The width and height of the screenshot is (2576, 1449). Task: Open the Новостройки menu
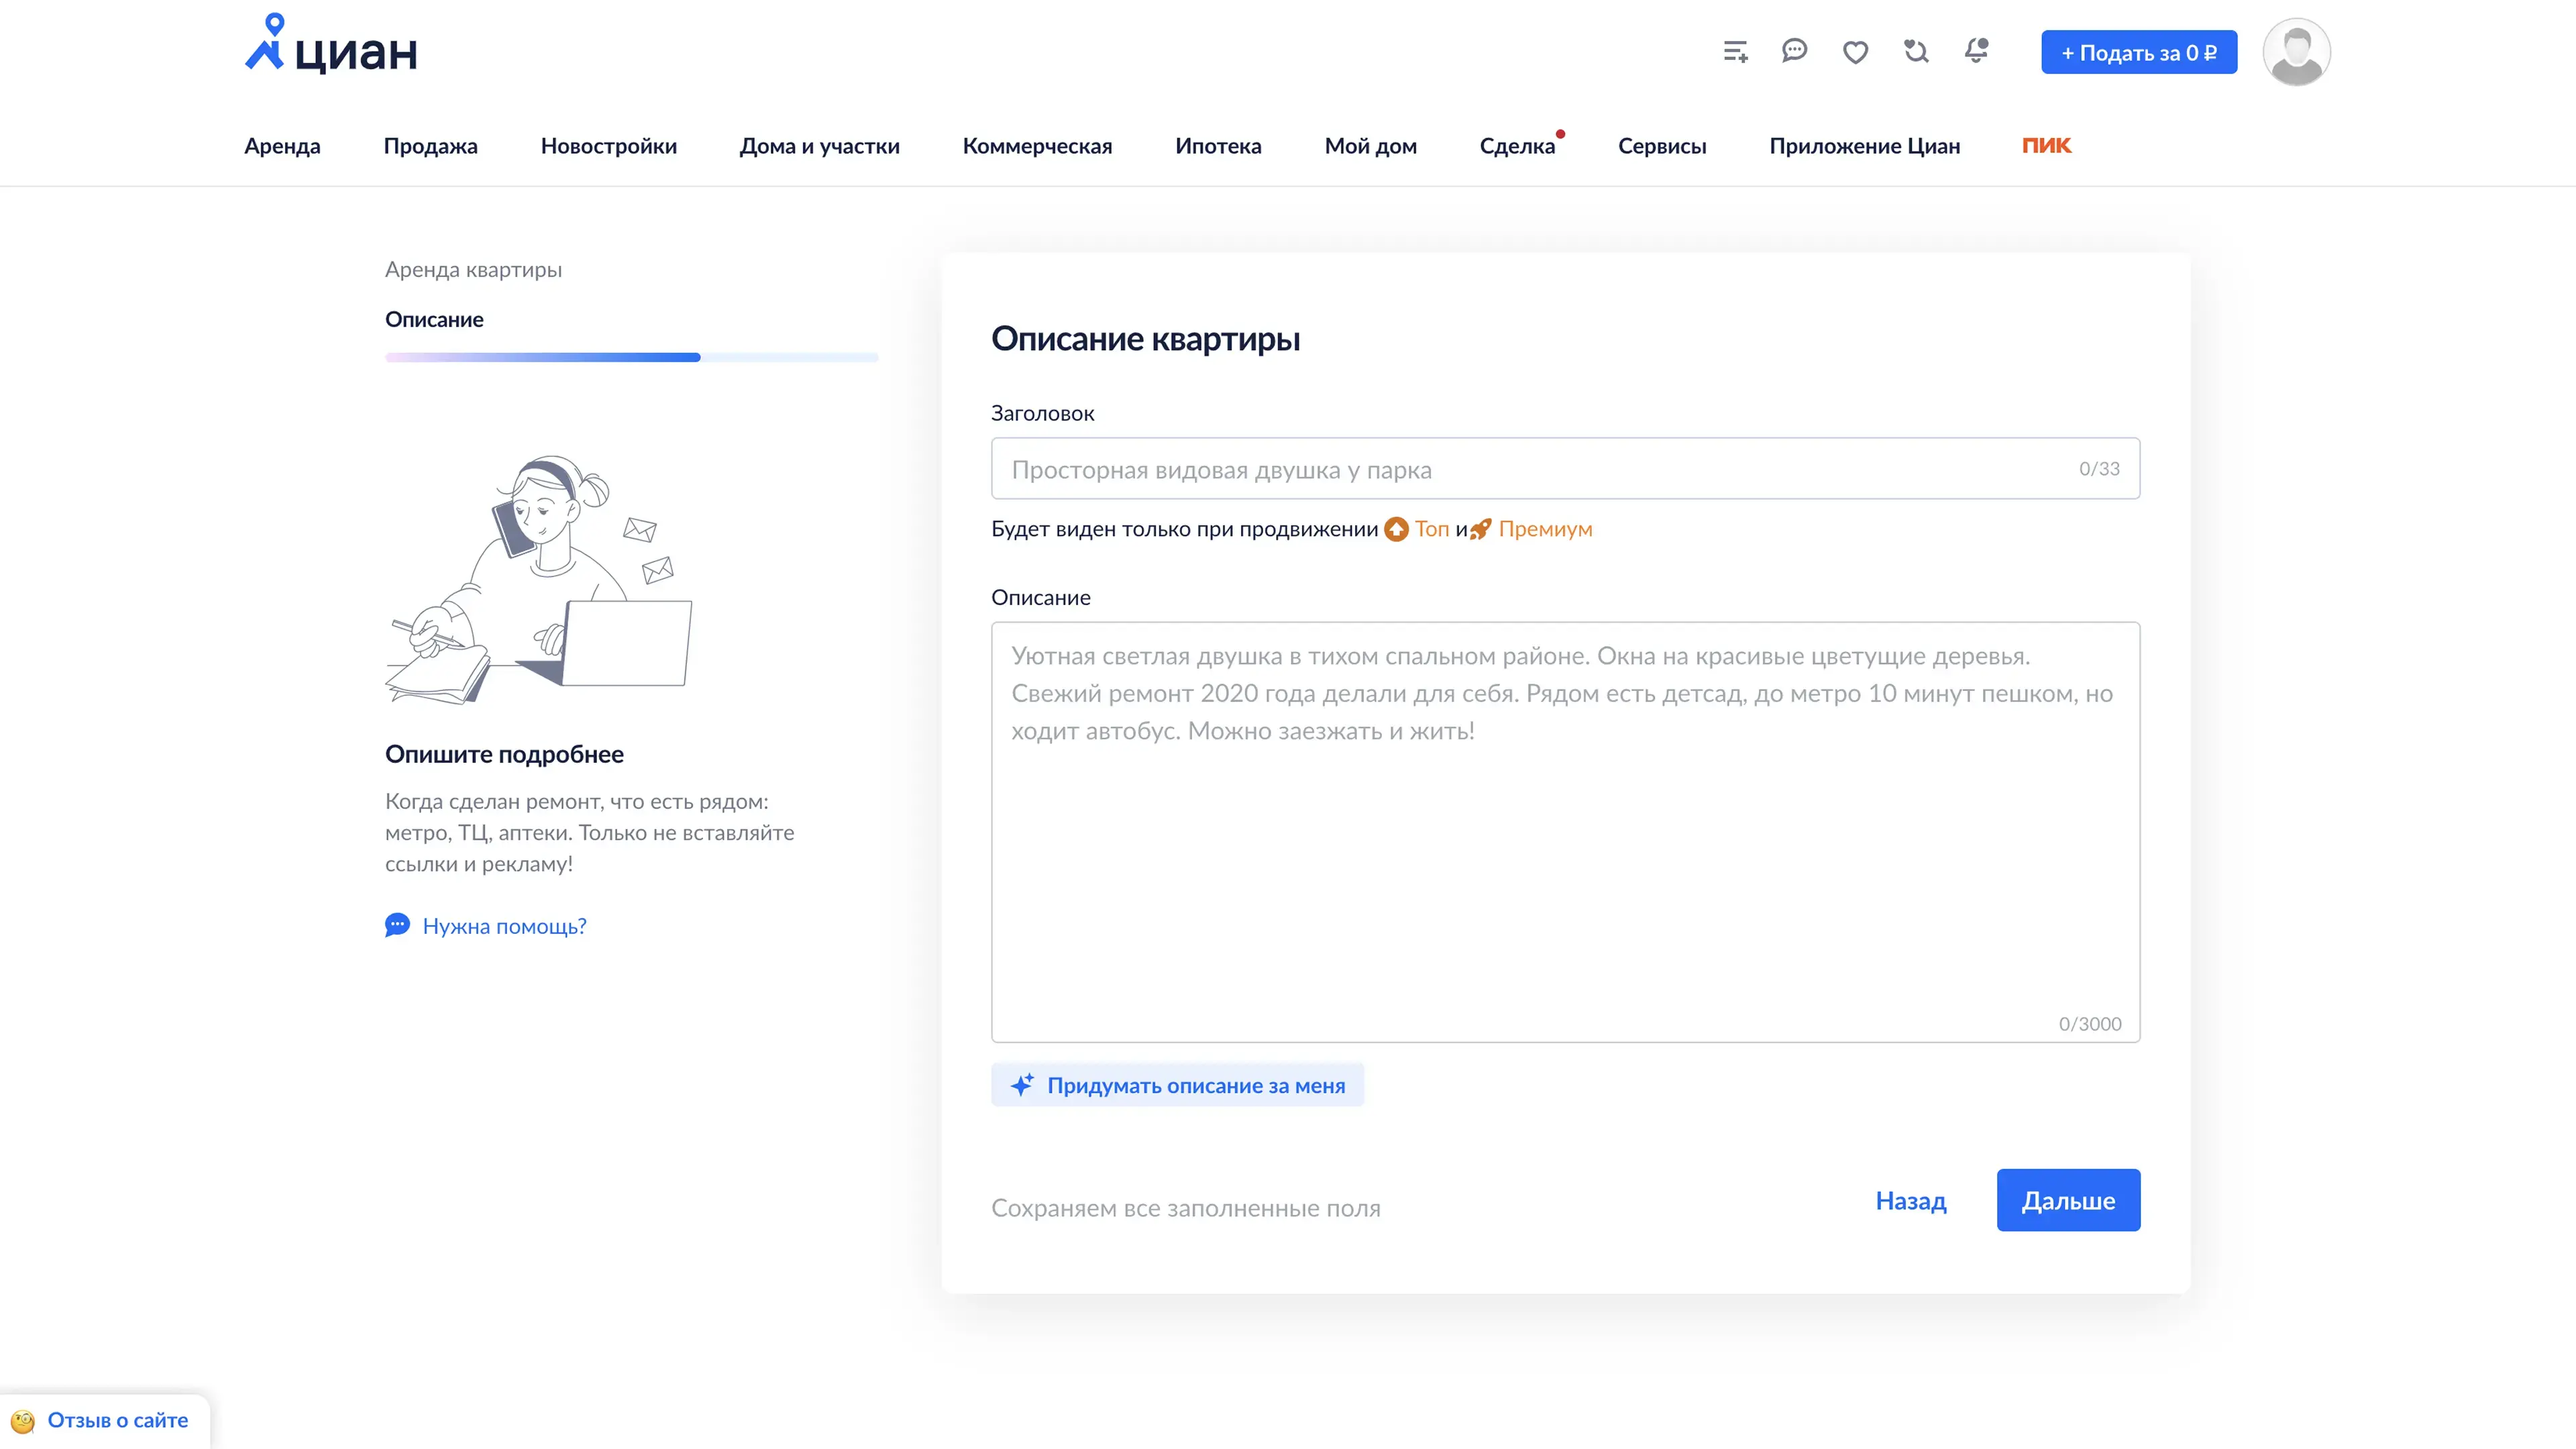click(608, 146)
